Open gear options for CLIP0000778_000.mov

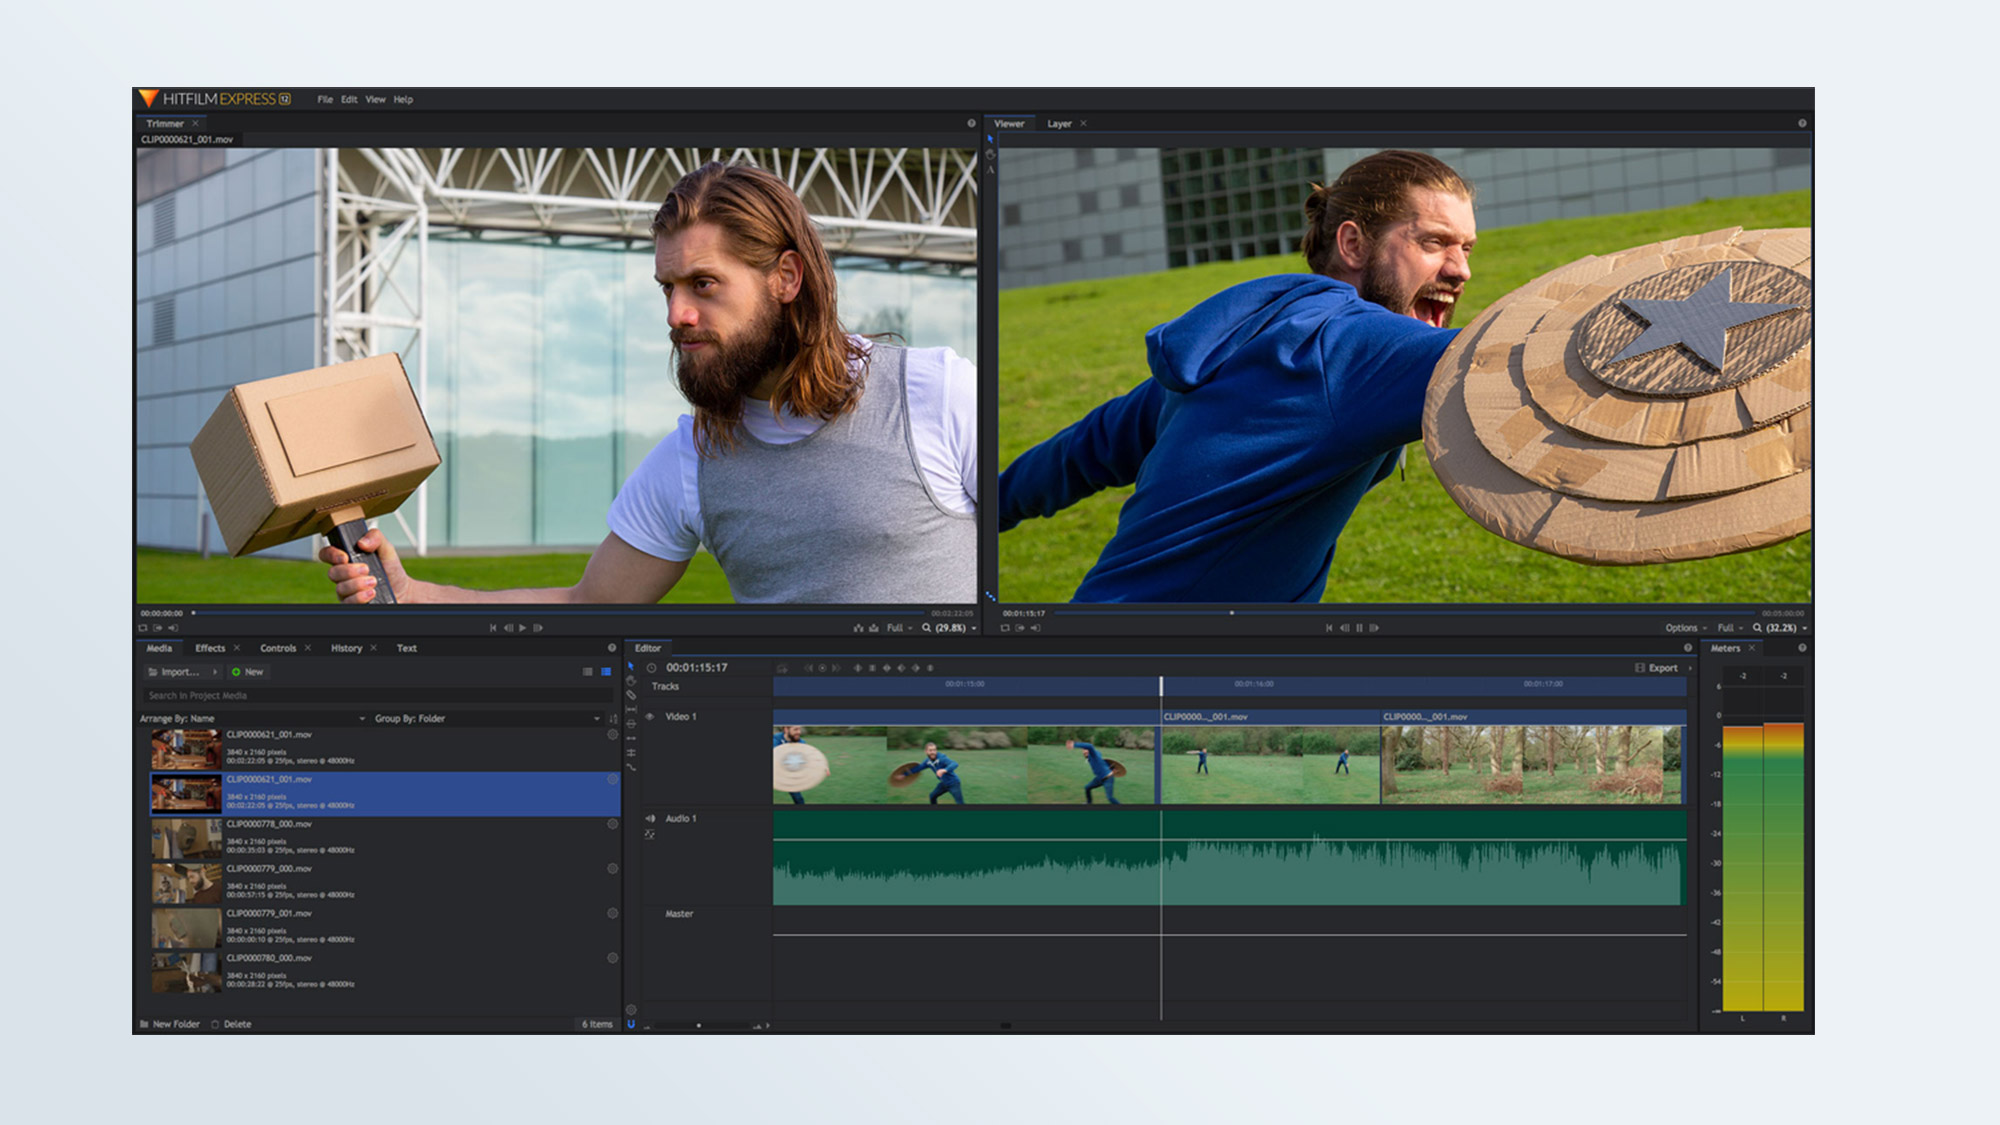pos(612,824)
